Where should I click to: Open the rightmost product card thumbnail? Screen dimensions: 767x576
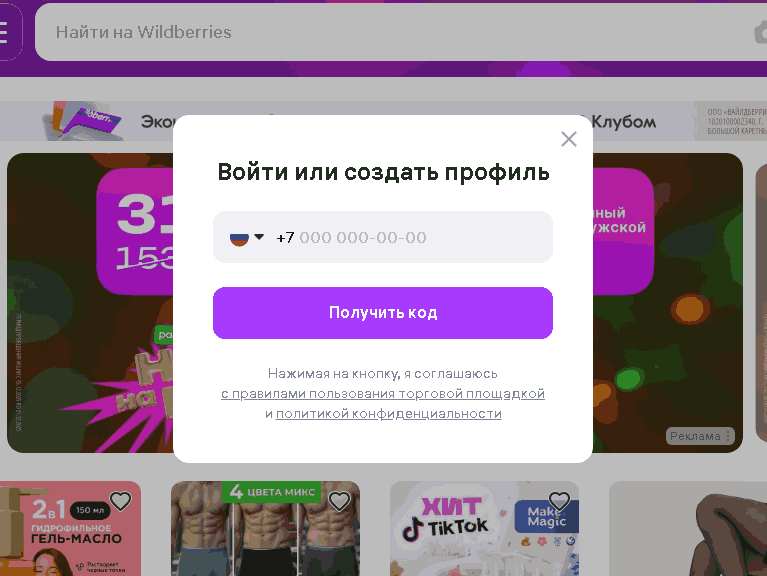688,529
